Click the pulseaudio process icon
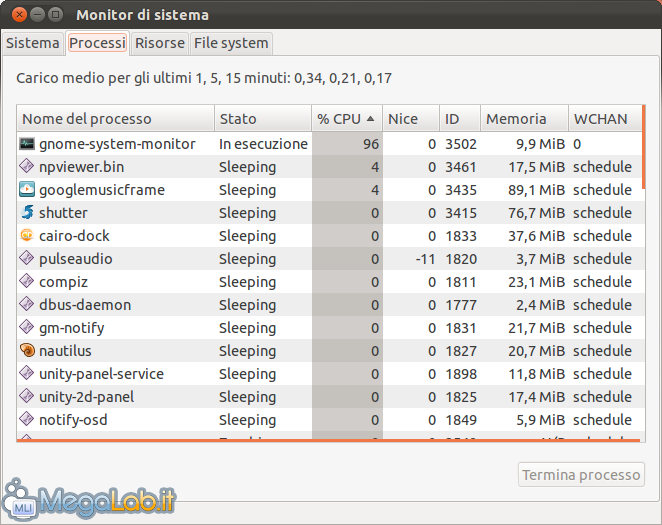662x525 pixels. click(27, 258)
